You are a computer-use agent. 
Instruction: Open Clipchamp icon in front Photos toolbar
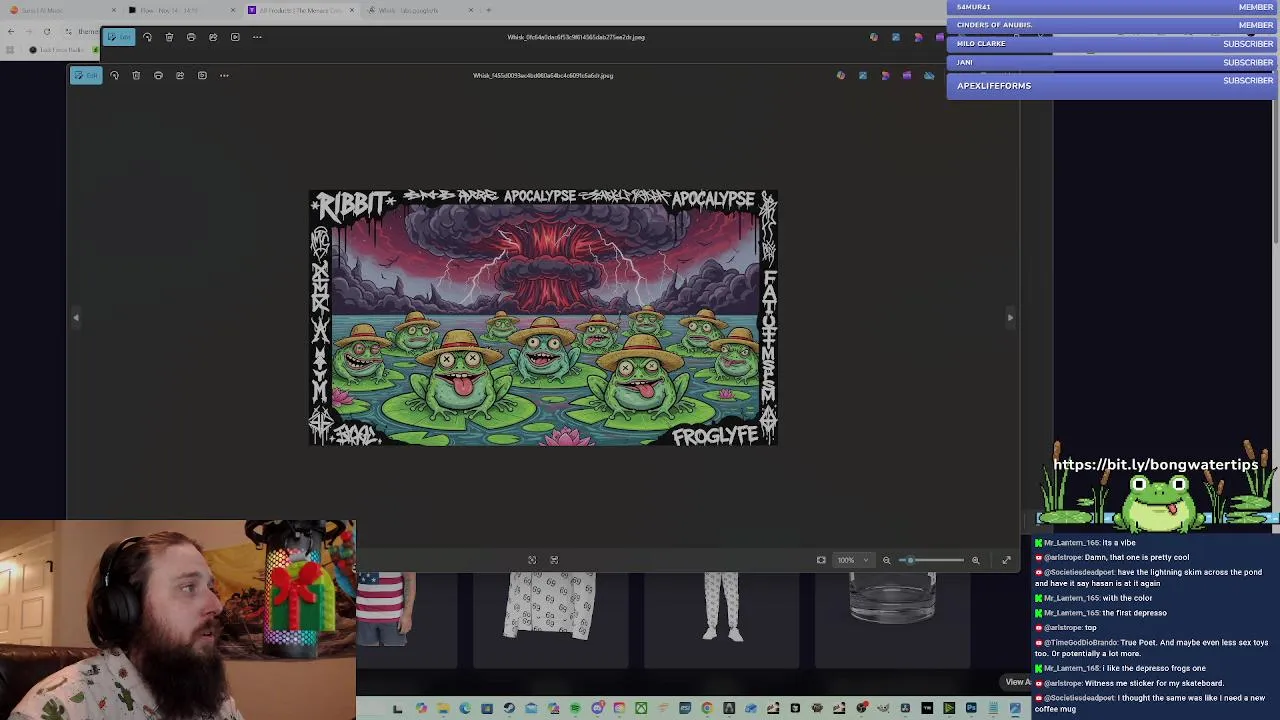click(907, 75)
